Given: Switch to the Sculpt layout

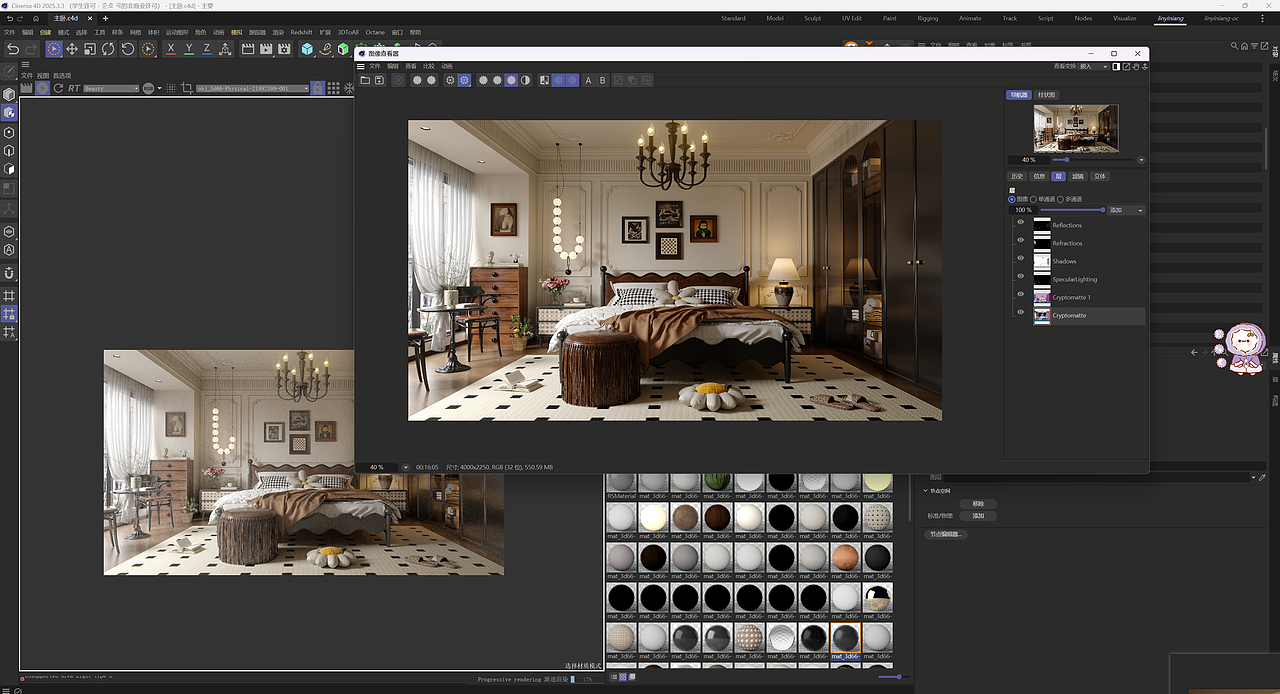Looking at the screenshot, I should tap(812, 18).
